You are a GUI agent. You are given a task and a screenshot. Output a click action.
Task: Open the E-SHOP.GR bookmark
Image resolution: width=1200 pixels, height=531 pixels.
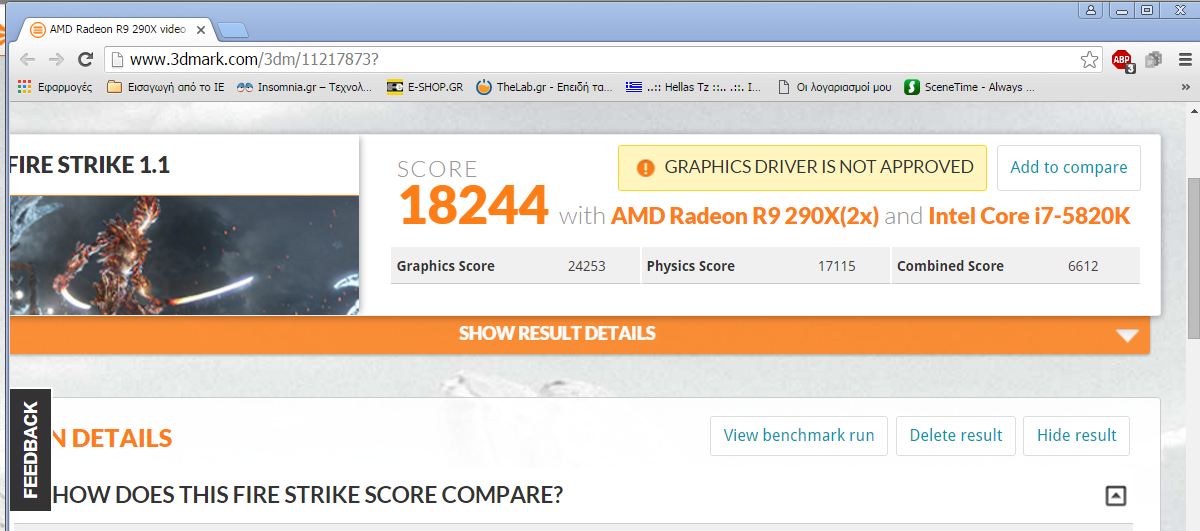click(x=425, y=87)
